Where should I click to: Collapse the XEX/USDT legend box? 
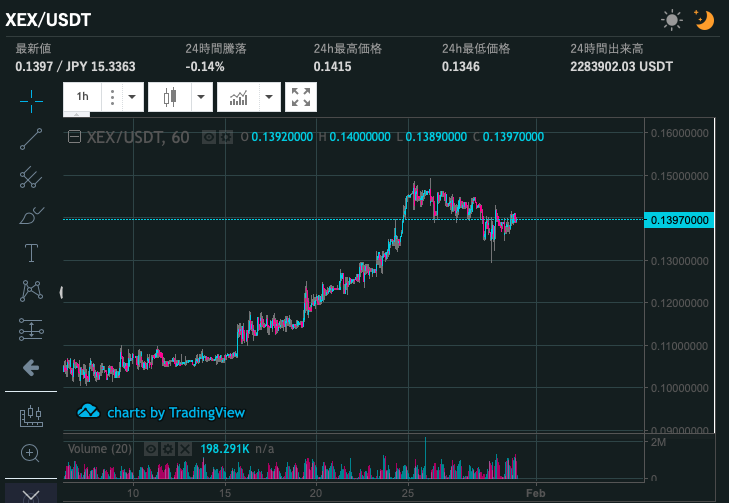[x=74, y=138]
